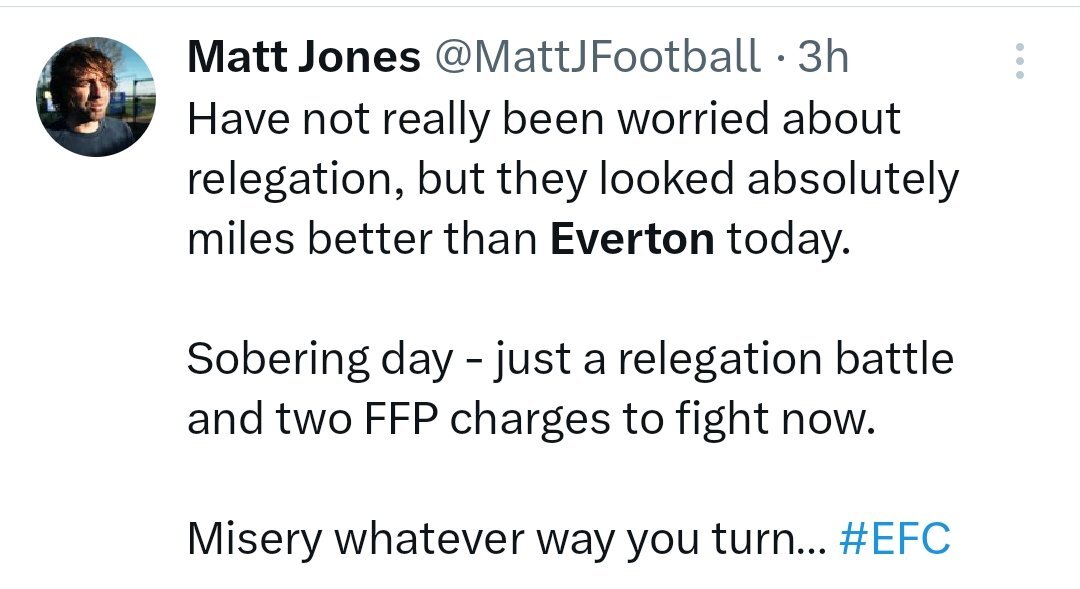
Task: Click the text 'Misery whatever way you turn...'
Action: point(506,539)
